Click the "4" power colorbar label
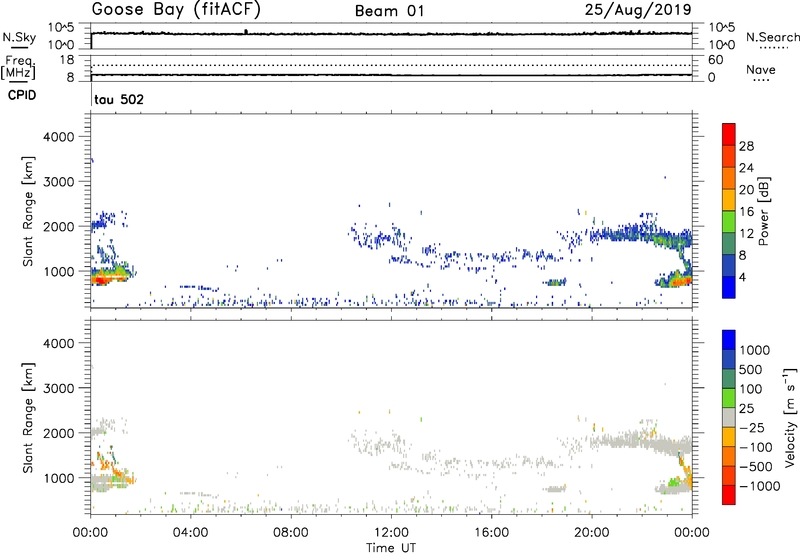Image resolution: width=800 pixels, height=554 pixels. pos(742,277)
